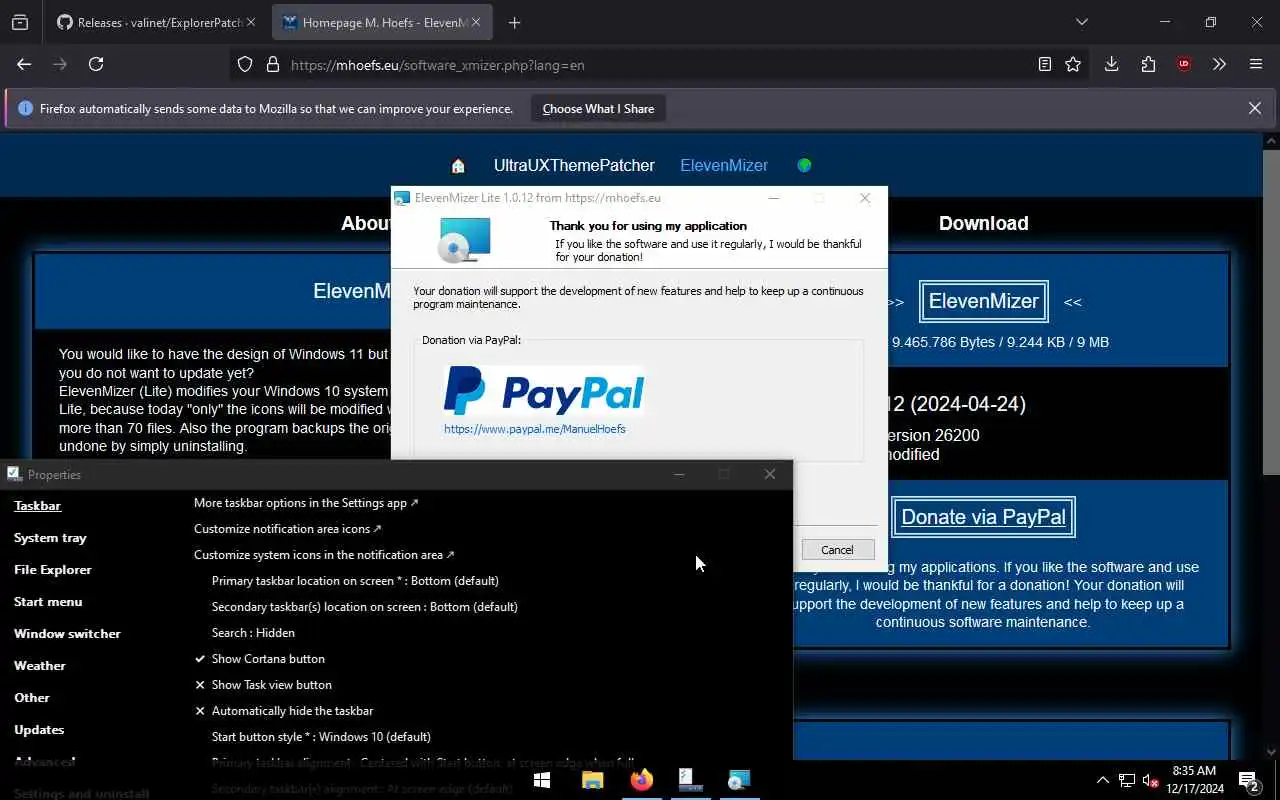The image size is (1280, 800).
Task: Click the taskbar clock showing 8:35 AM
Action: tap(1194, 780)
